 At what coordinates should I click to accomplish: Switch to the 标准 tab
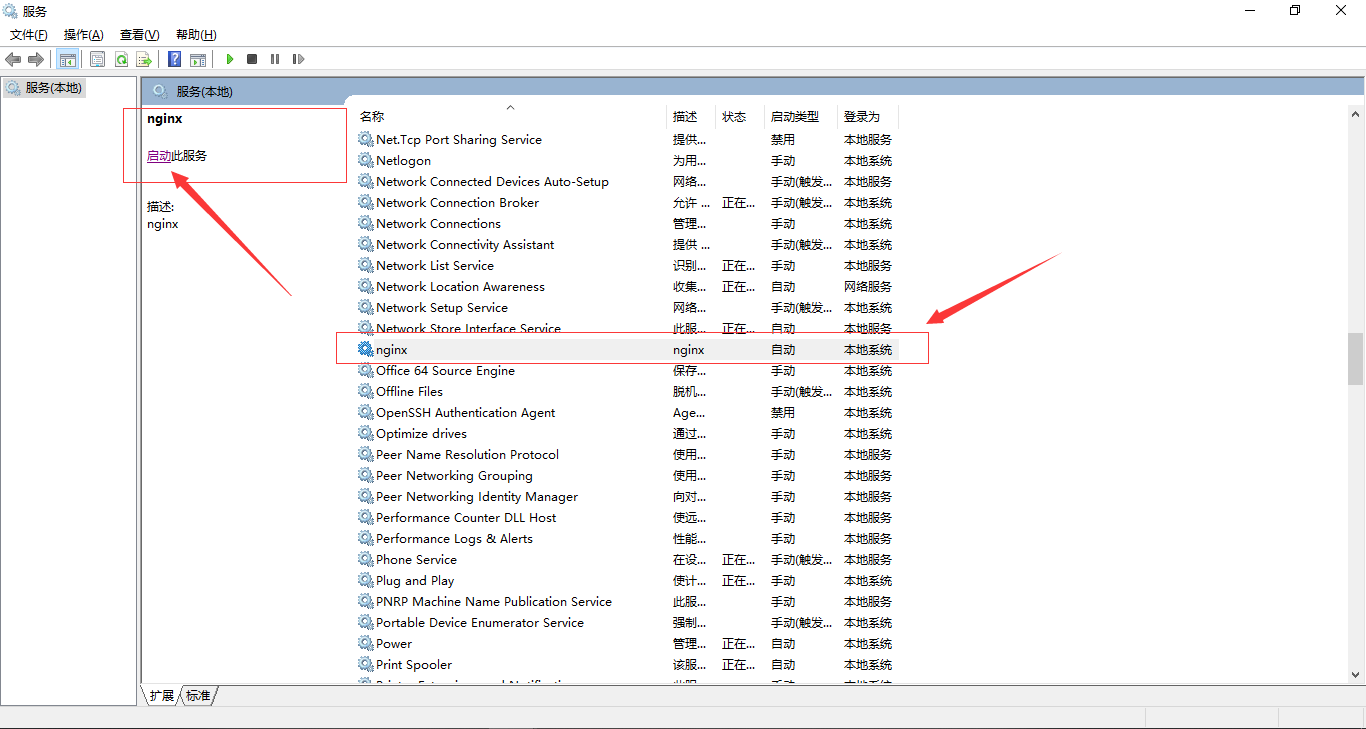(198, 695)
